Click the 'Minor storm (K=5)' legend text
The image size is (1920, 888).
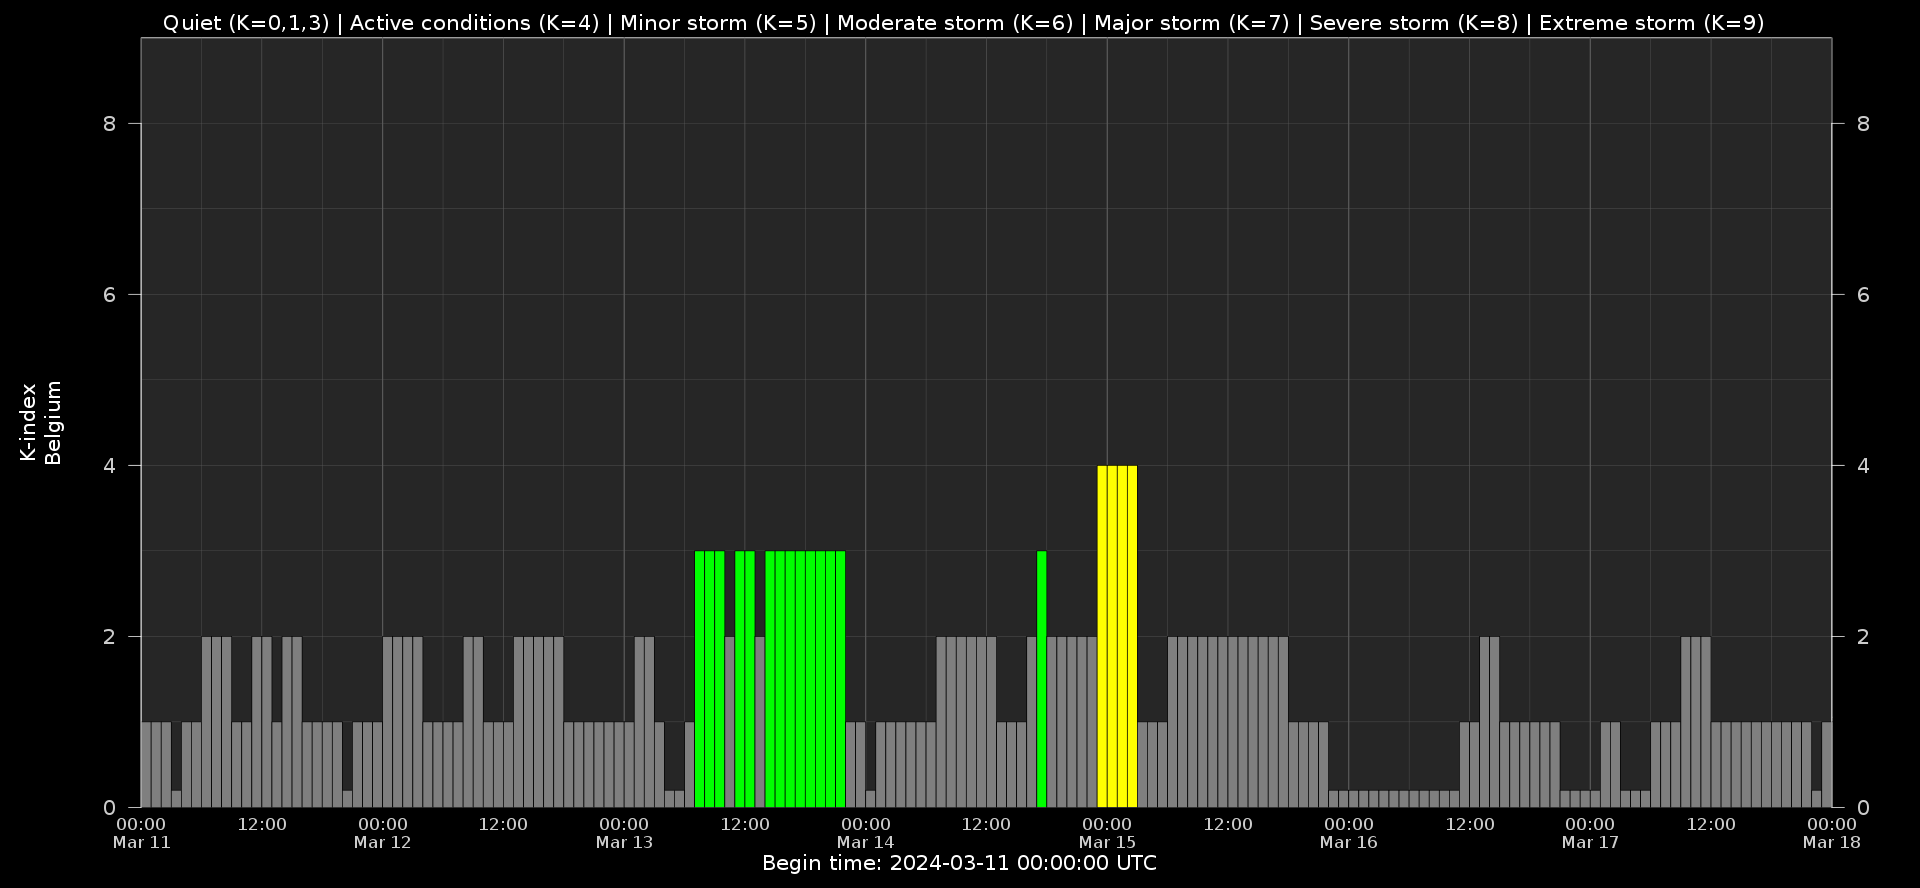point(718,23)
